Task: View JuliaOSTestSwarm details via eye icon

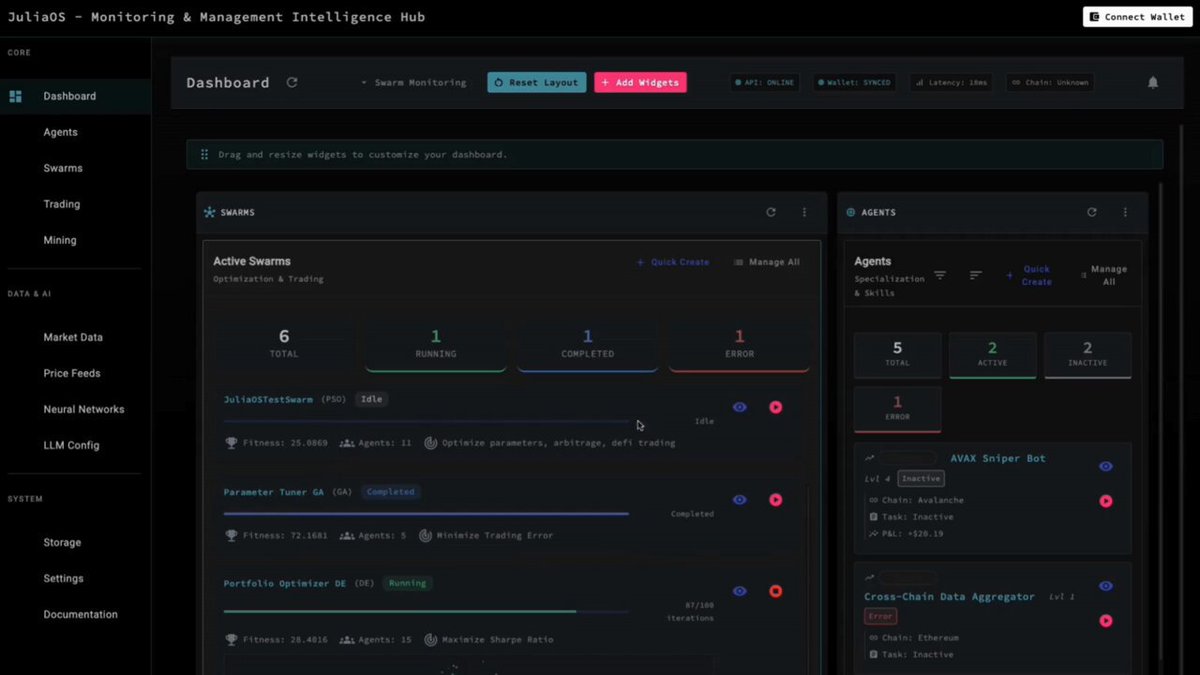Action: point(740,407)
